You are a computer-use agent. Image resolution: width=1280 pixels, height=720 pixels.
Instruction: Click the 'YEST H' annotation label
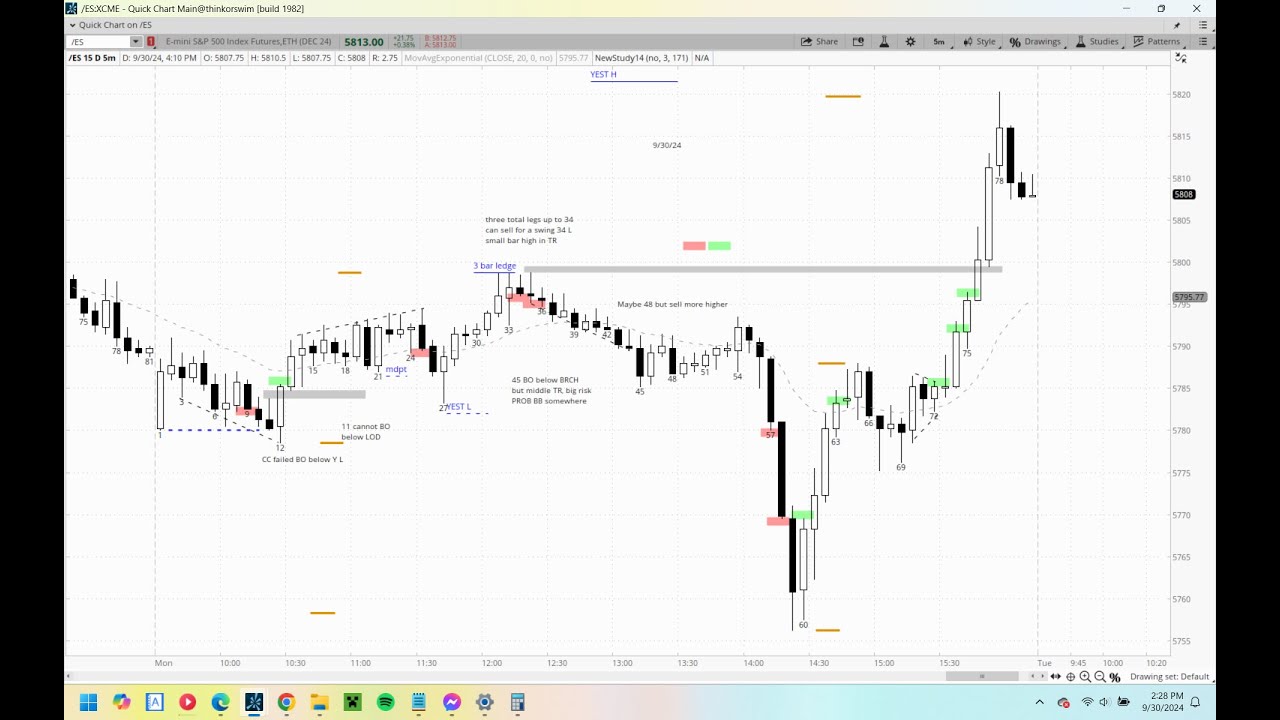(603, 75)
